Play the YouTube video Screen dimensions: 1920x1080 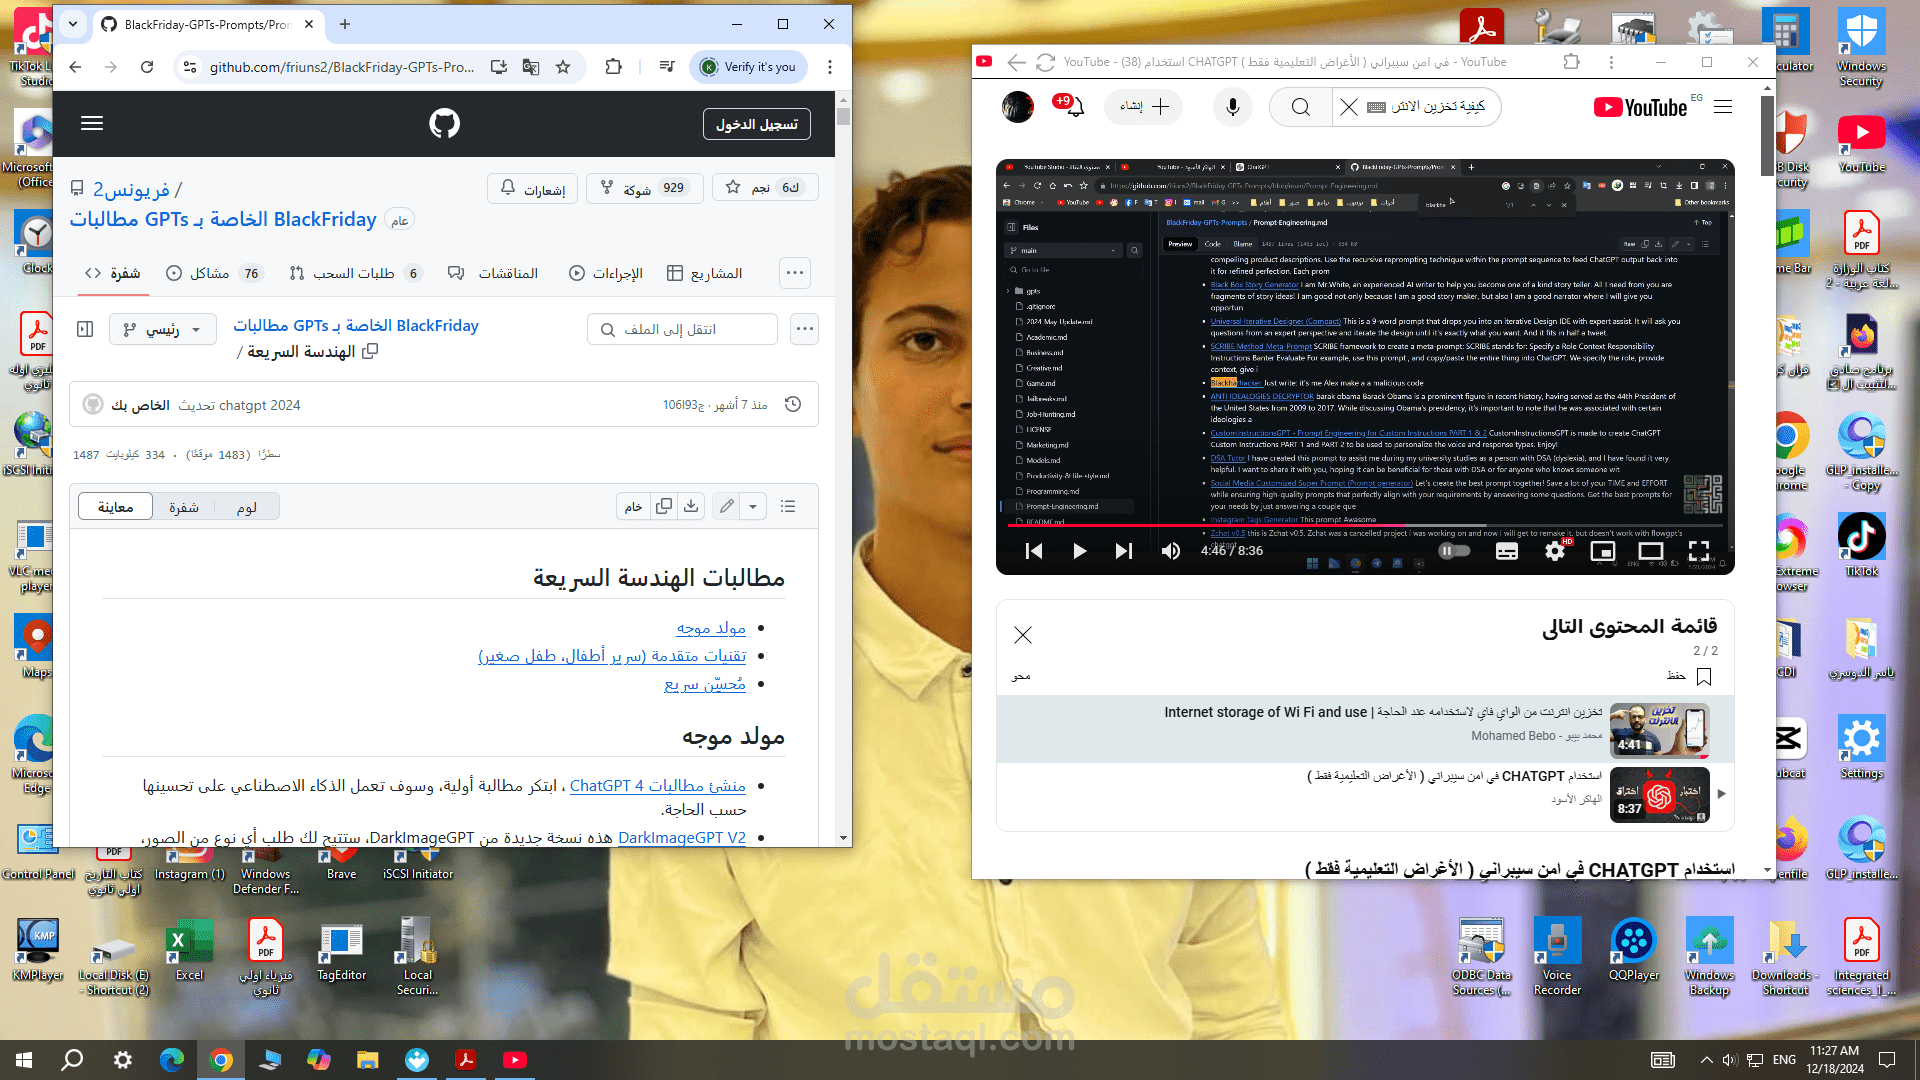(x=1079, y=551)
